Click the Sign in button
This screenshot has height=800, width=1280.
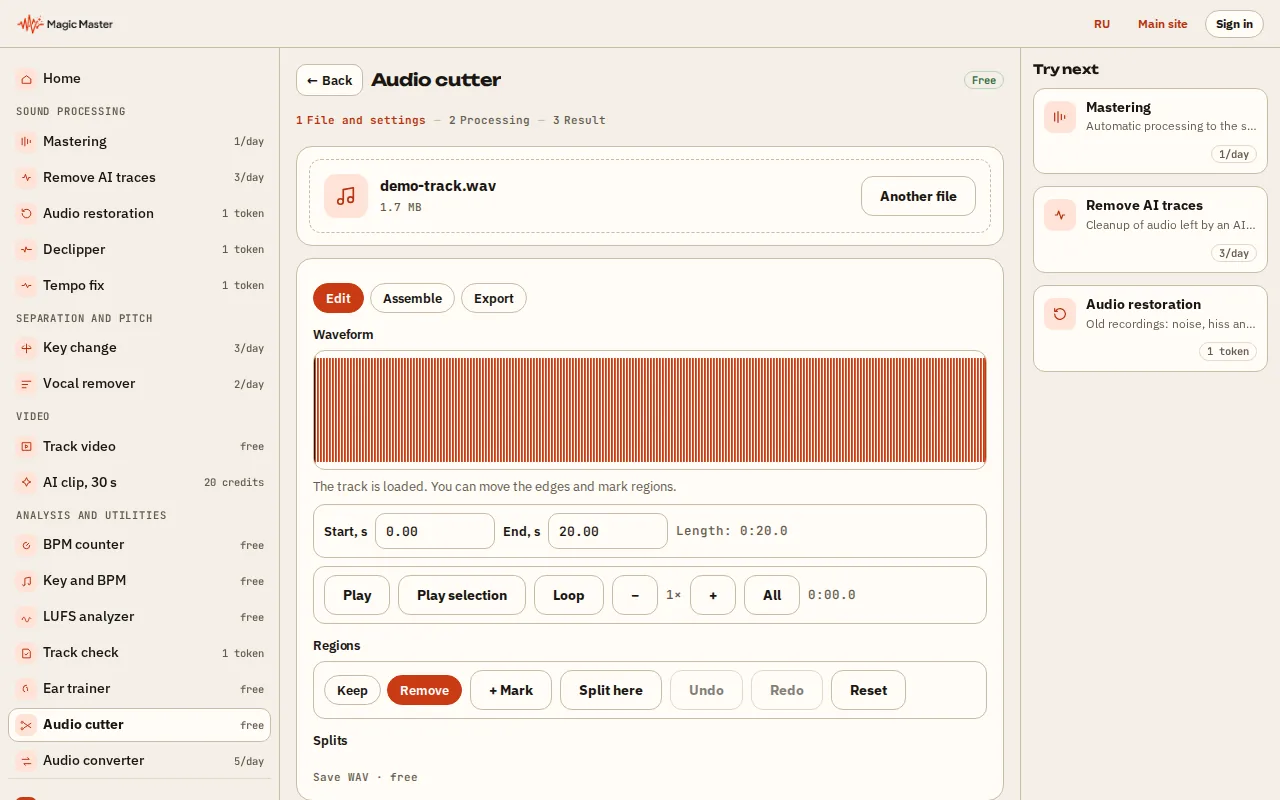[1234, 24]
